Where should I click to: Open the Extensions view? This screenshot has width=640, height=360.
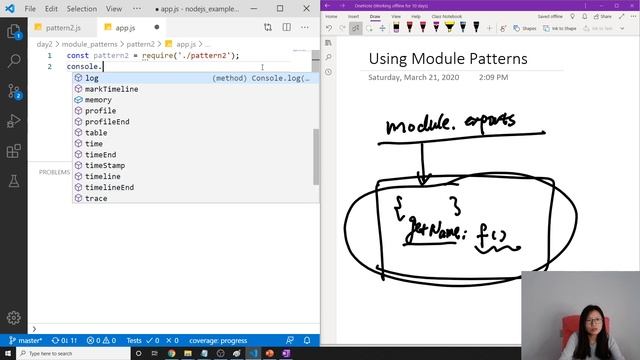[x=14, y=151]
